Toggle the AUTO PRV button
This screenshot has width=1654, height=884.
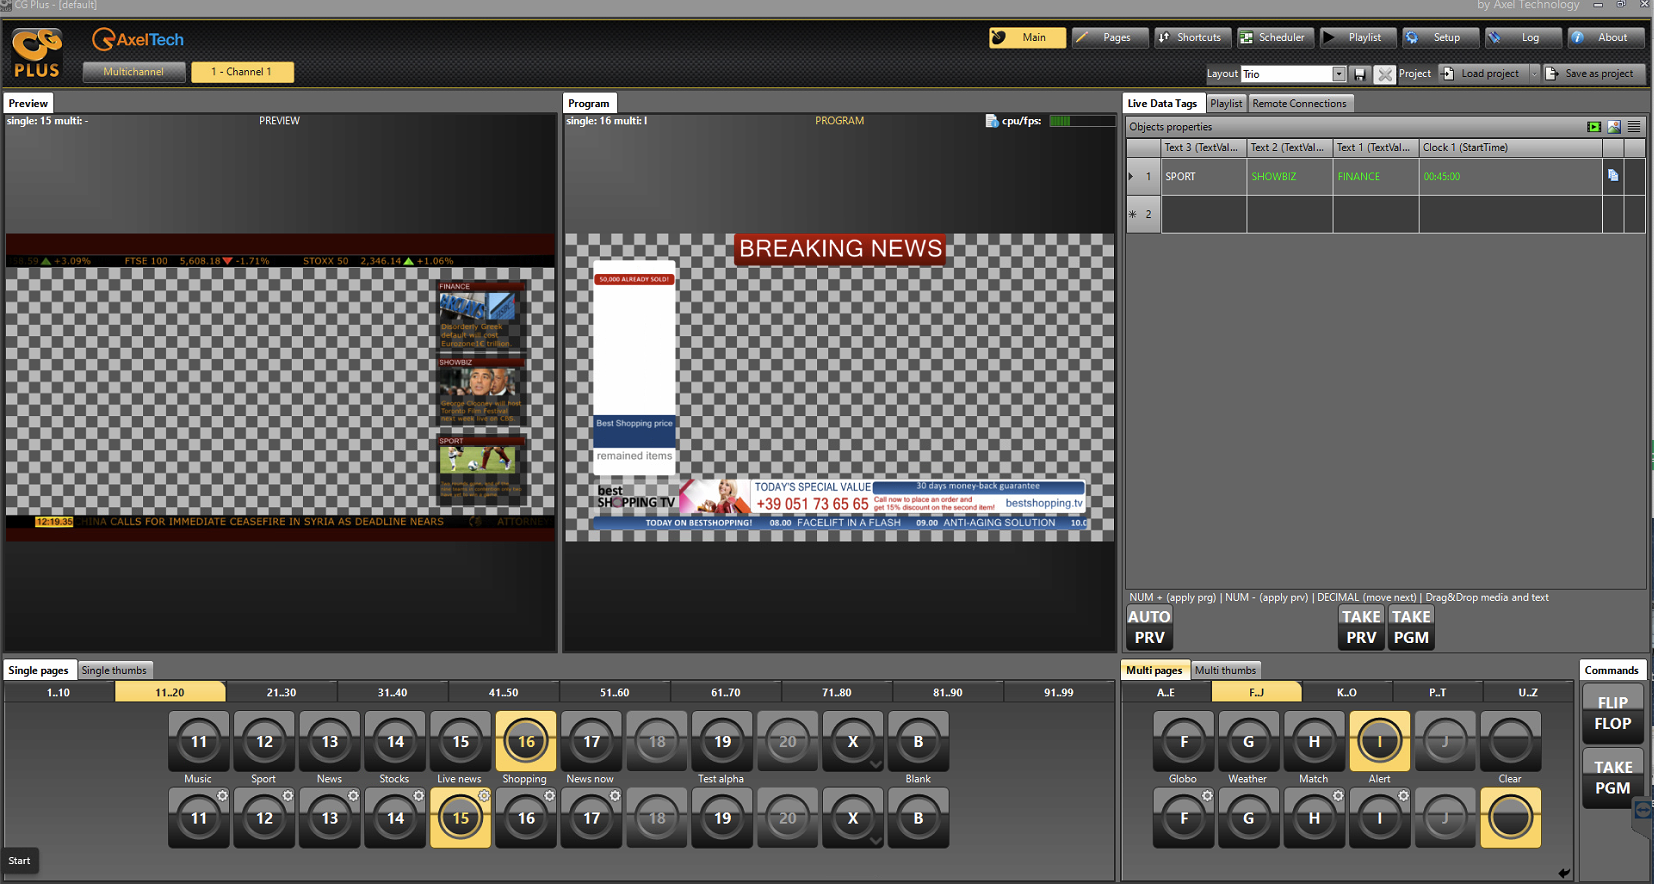point(1149,627)
